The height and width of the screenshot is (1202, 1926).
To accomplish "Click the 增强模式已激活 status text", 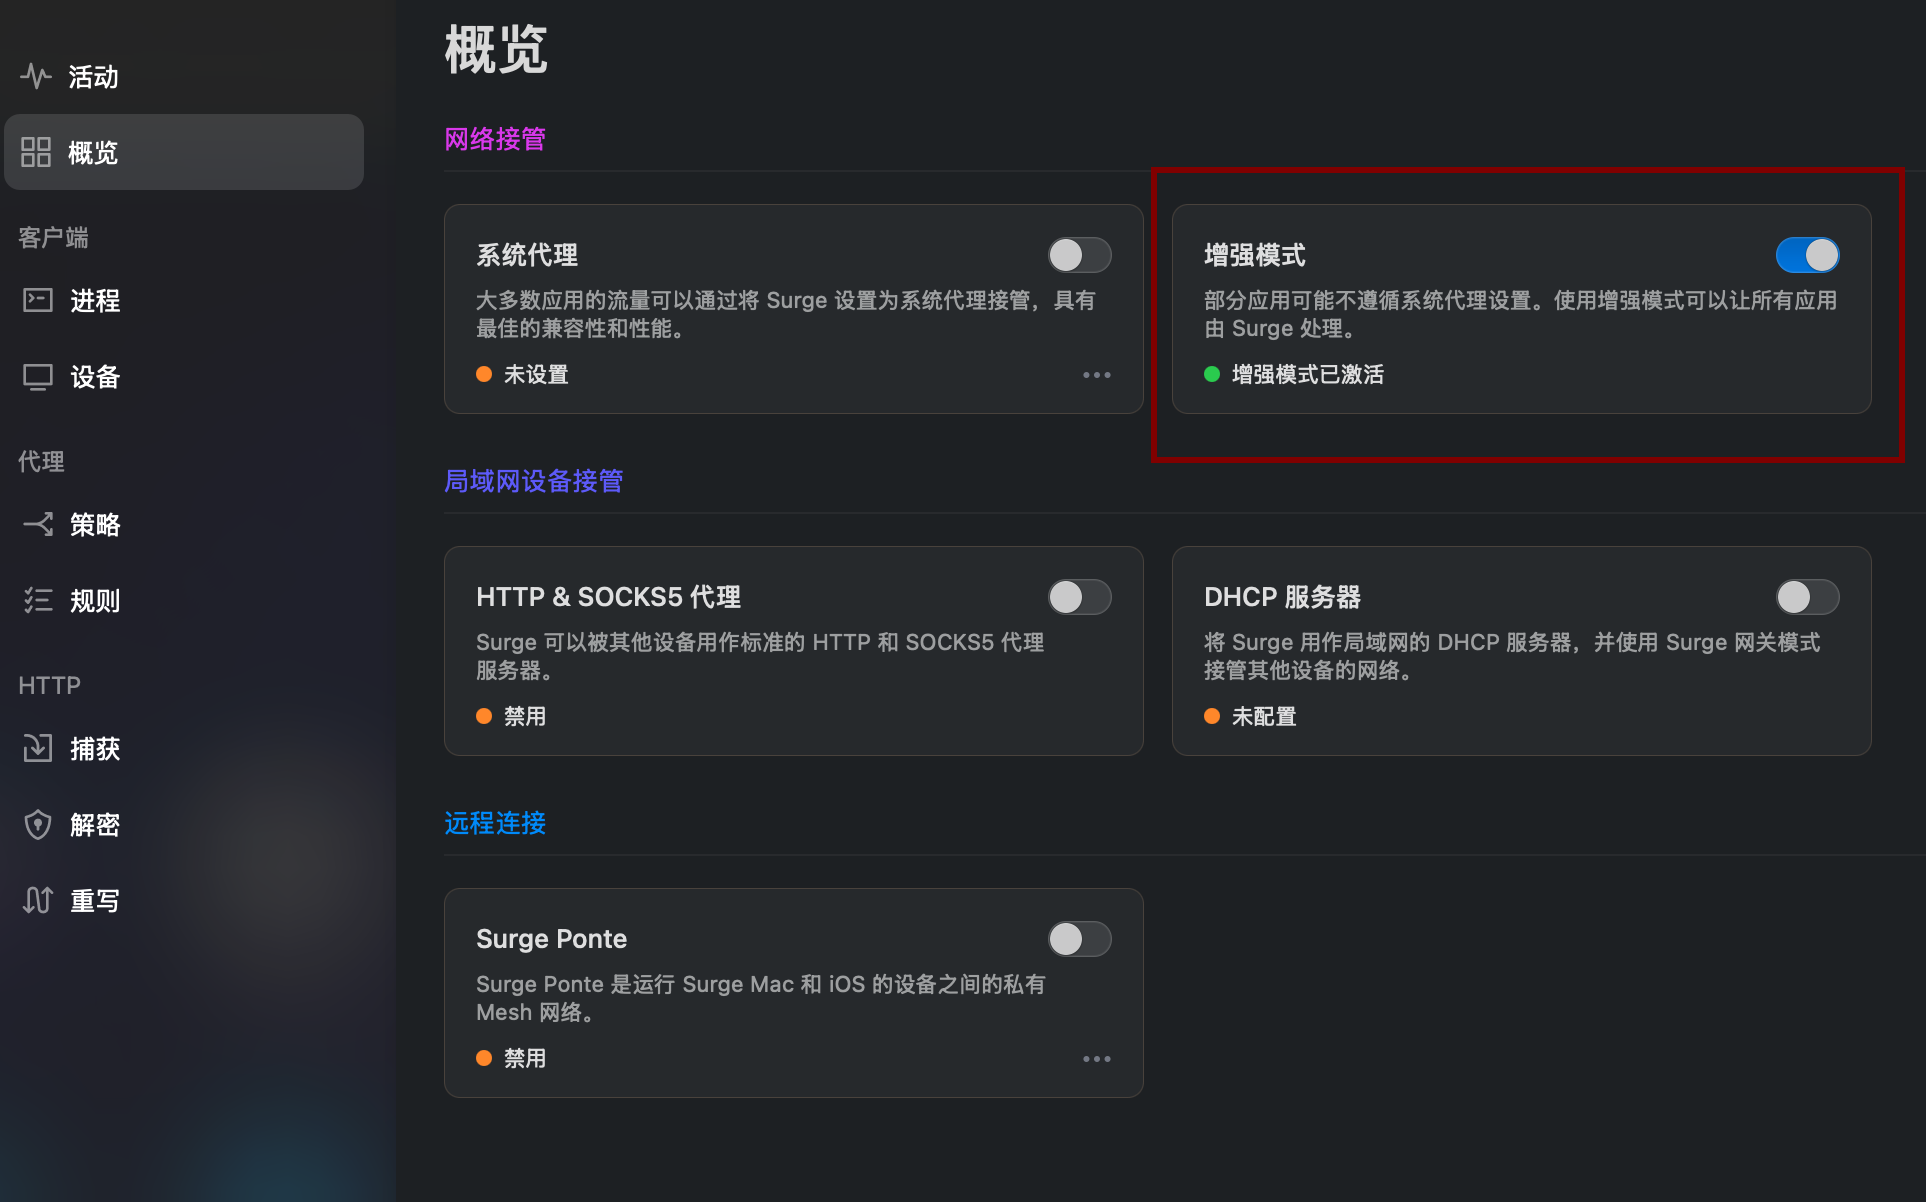I will coord(1306,374).
